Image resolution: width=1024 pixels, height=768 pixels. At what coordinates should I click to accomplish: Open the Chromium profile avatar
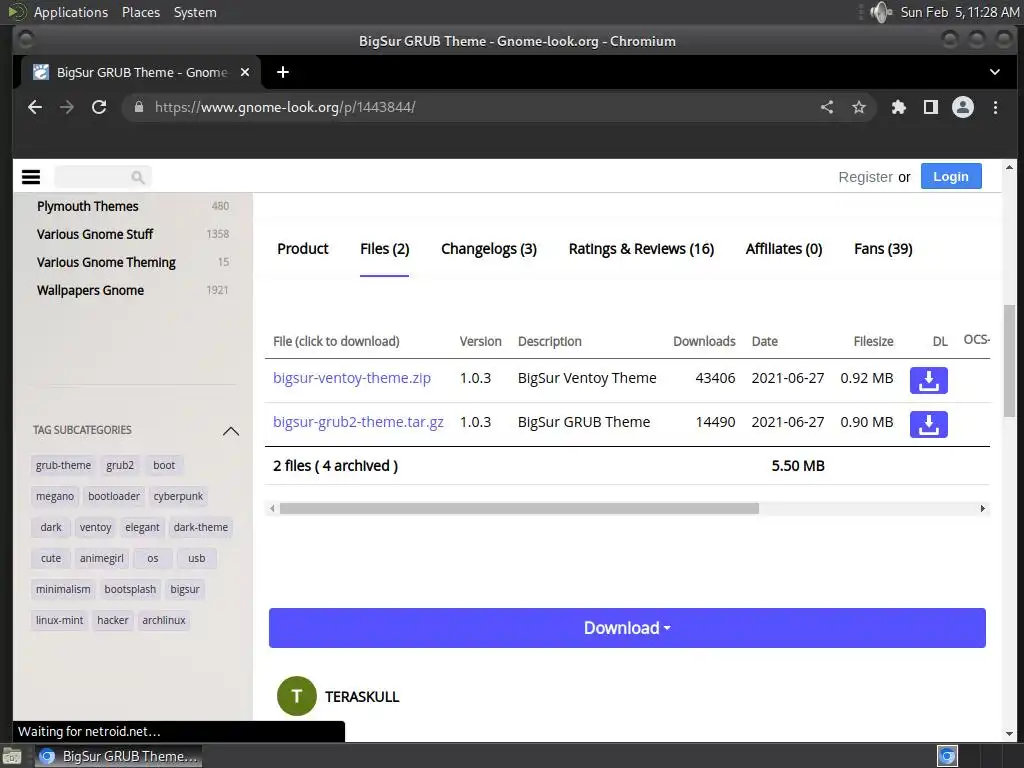963,107
